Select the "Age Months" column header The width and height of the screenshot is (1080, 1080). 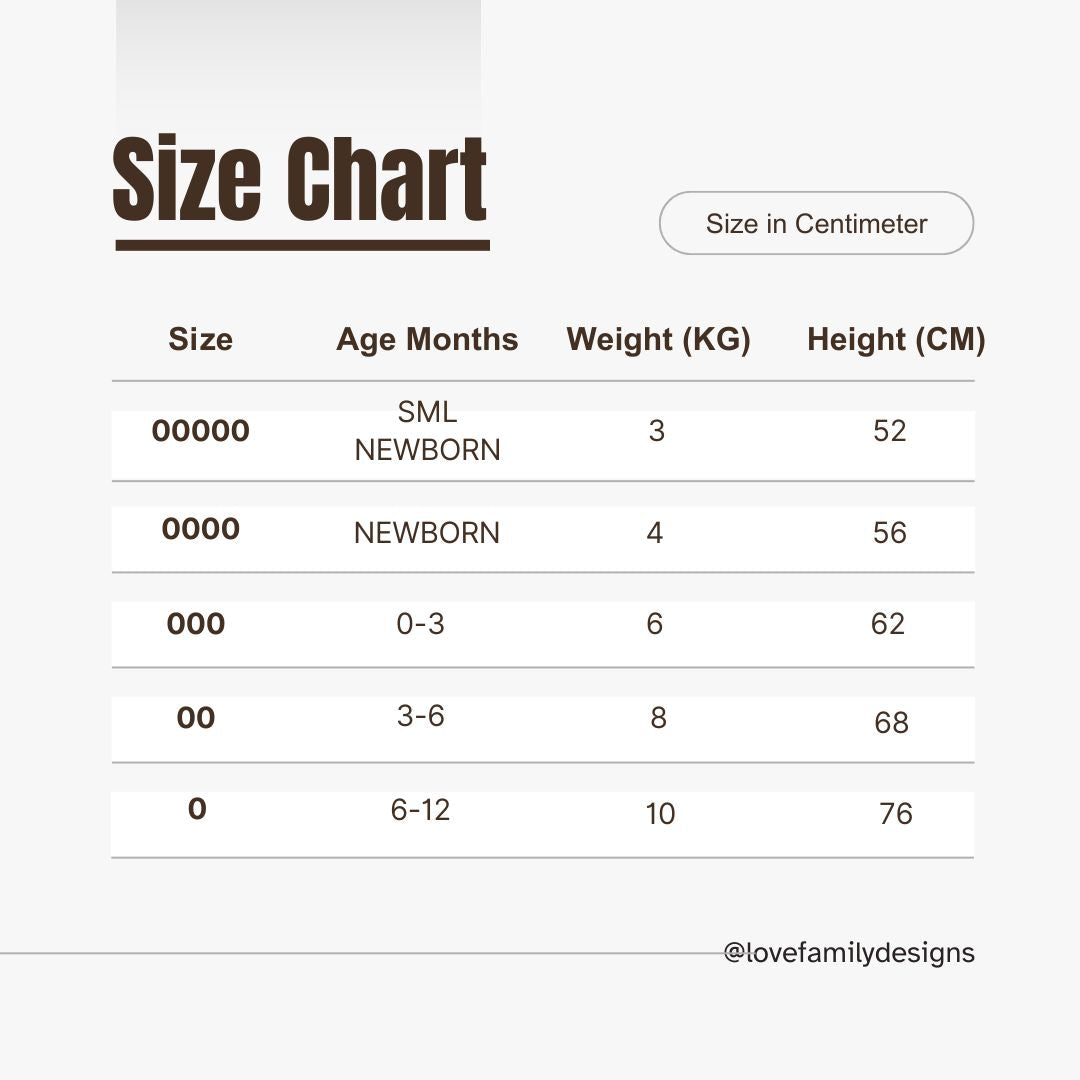pyautogui.click(x=427, y=340)
